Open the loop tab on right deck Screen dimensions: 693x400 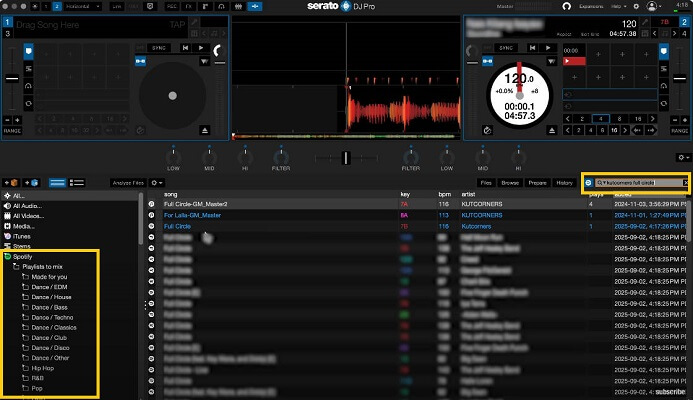click(664, 103)
